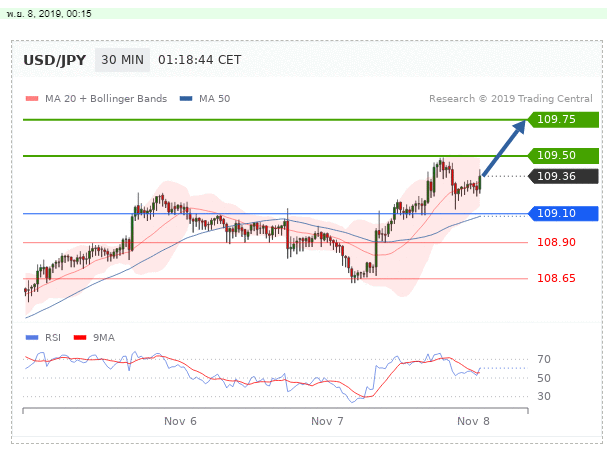The width and height of the screenshot is (607, 450).
Task: Click the MA 50 legend label
Action: [214, 99]
